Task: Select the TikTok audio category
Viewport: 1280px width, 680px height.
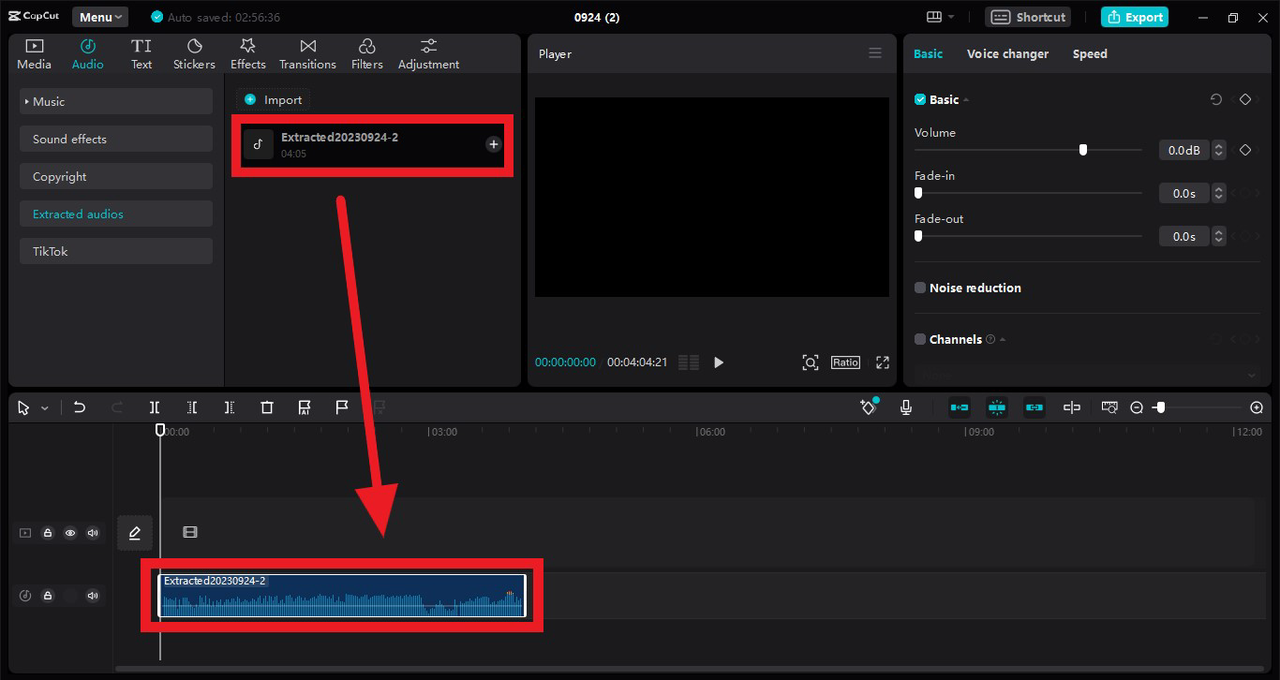Action: tap(116, 252)
